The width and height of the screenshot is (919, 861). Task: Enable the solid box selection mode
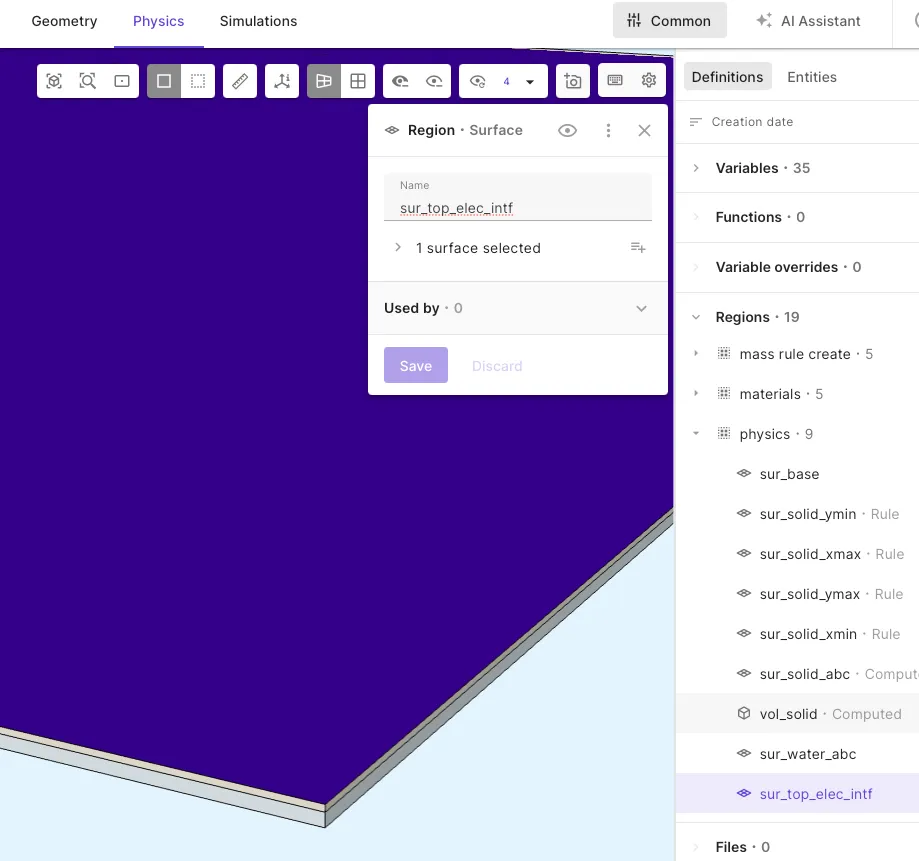(x=164, y=81)
